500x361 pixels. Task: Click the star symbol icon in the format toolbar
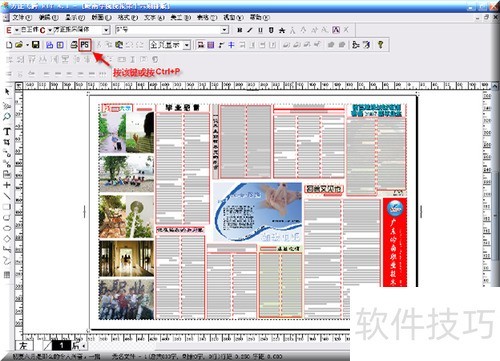[x=282, y=30]
